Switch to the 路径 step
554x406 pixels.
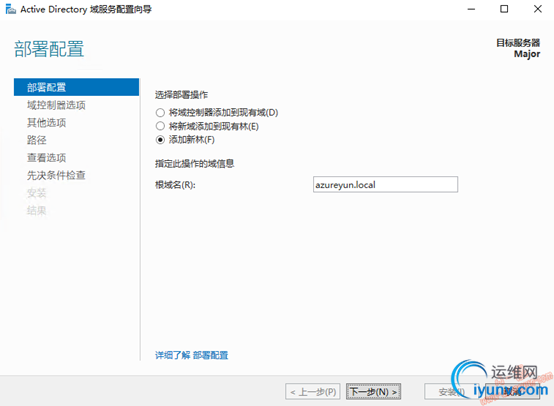point(37,140)
